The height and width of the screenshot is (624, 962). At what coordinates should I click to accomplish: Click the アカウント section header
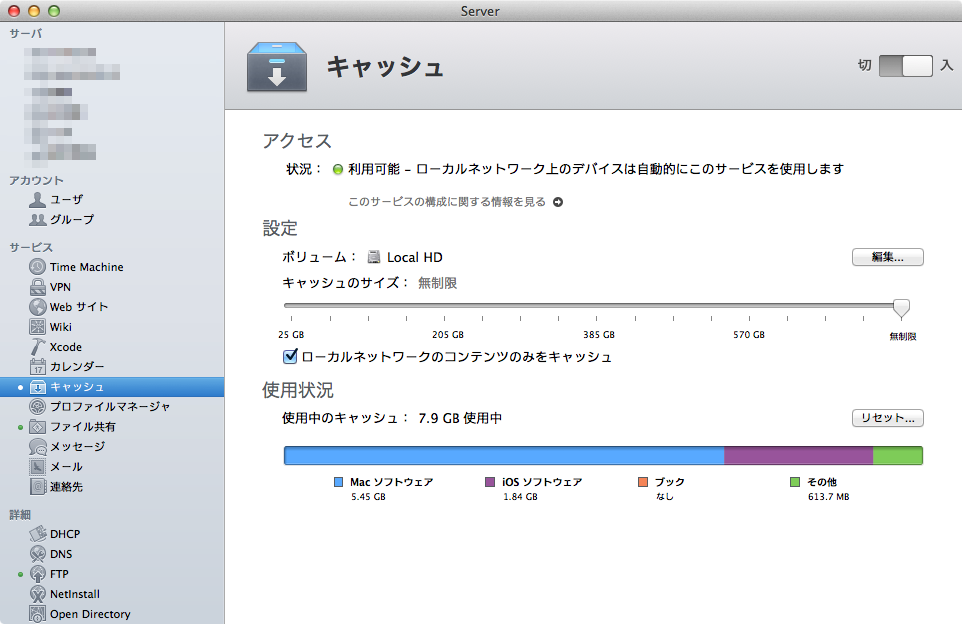(x=36, y=180)
